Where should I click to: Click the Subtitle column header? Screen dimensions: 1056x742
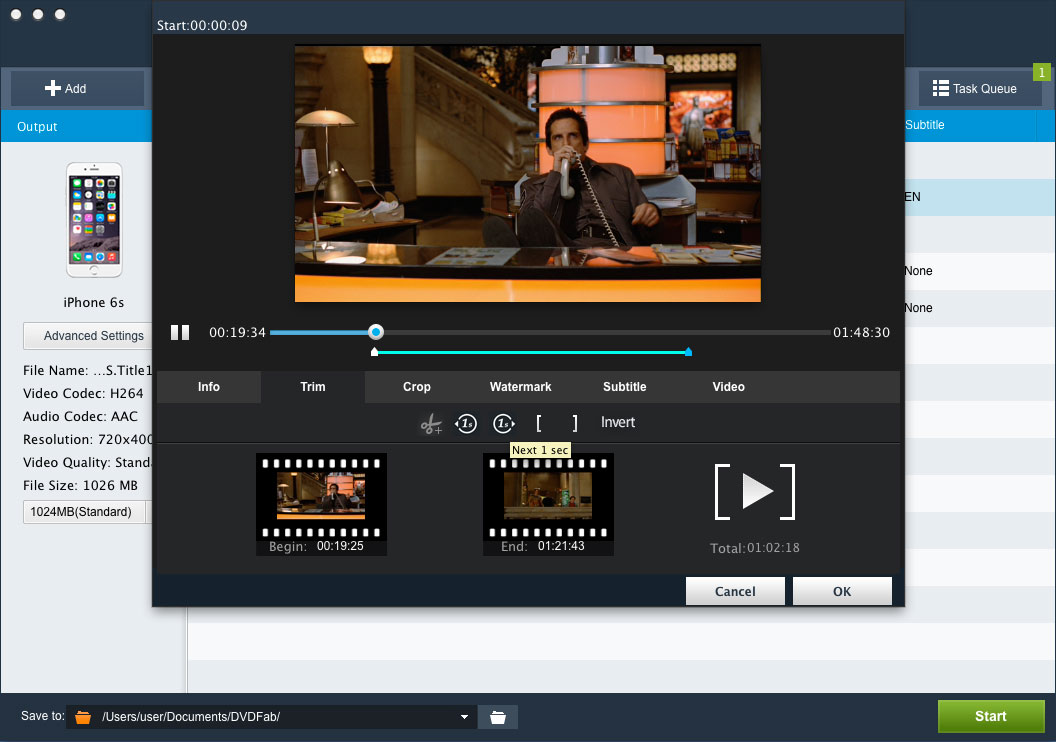click(x=925, y=125)
